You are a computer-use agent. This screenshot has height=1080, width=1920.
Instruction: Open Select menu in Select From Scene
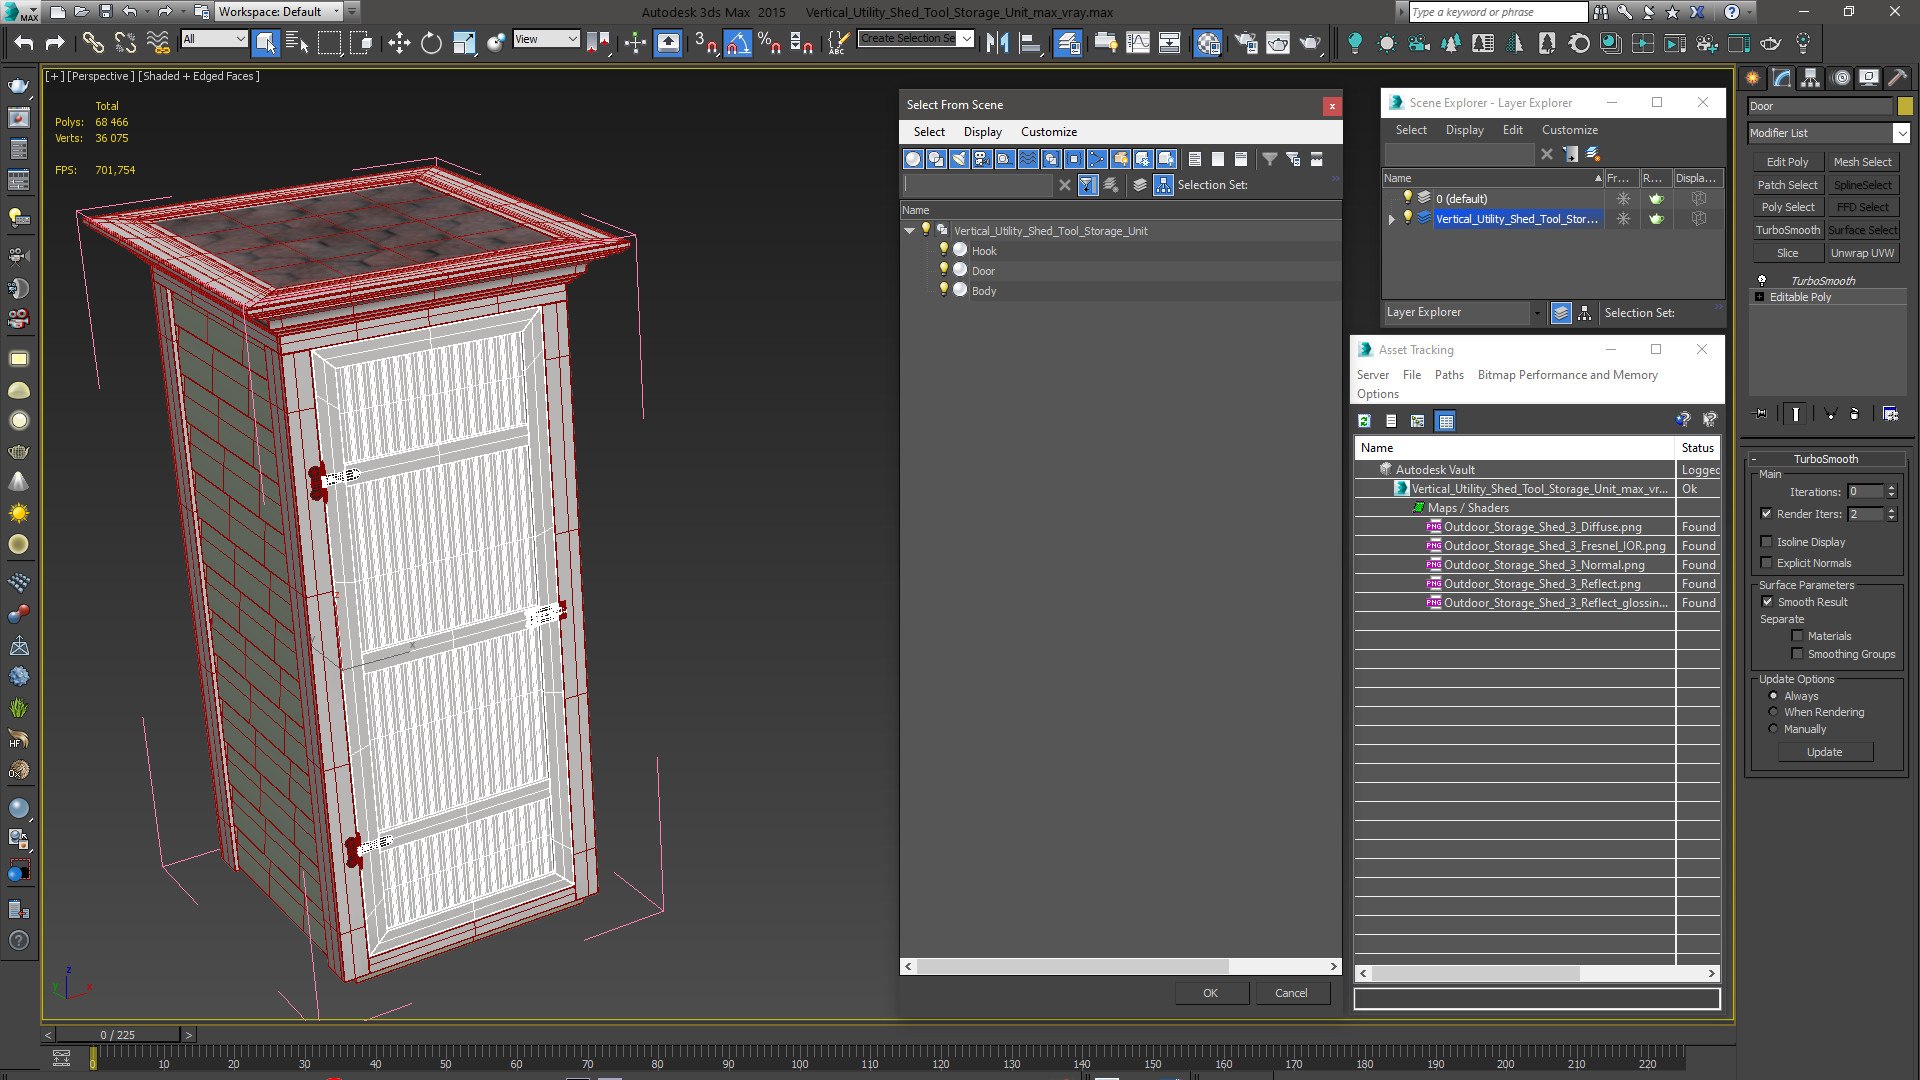pos(928,132)
